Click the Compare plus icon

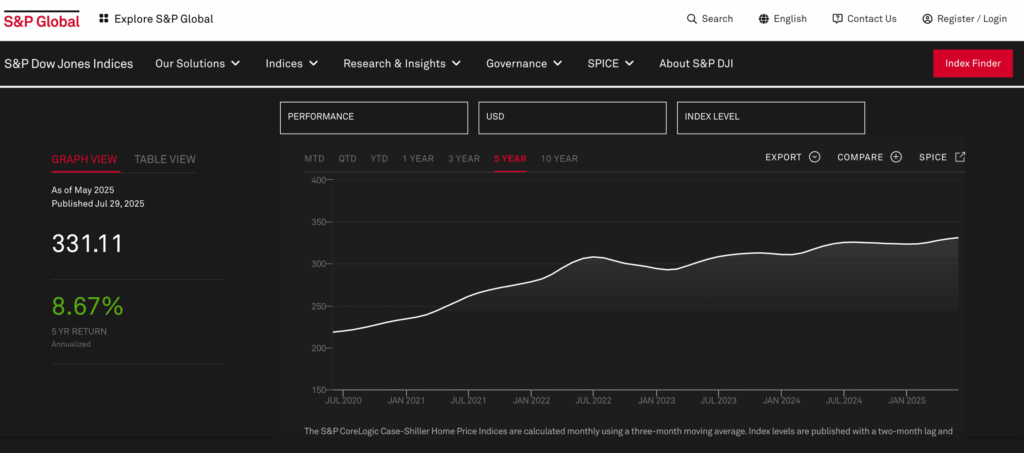pyautogui.click(x=896, y=157)
